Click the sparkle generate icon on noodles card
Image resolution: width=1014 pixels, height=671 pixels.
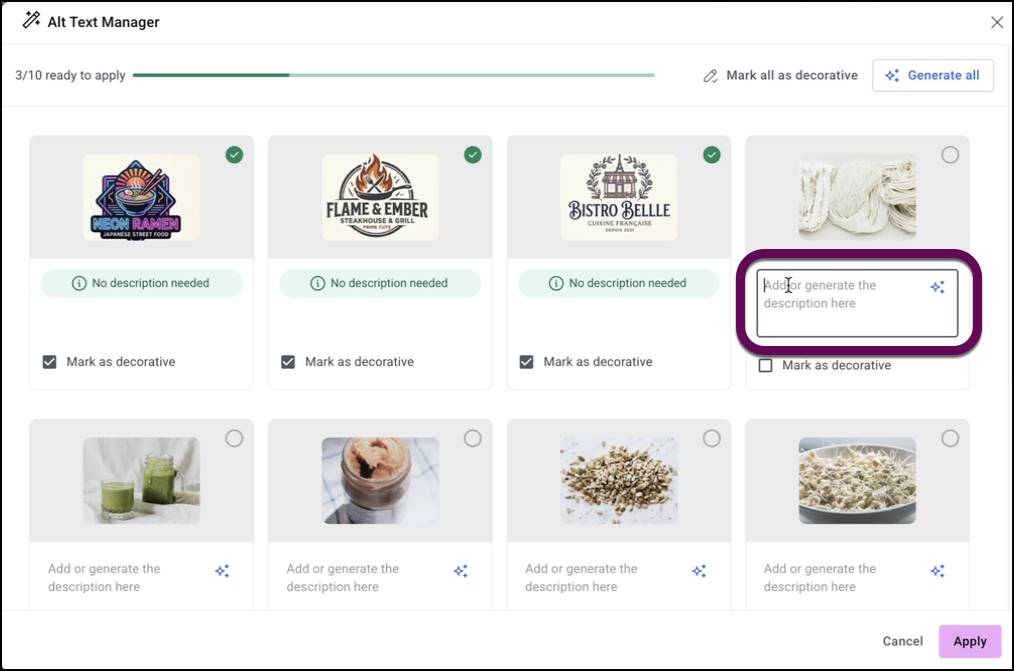coord(937,287)
